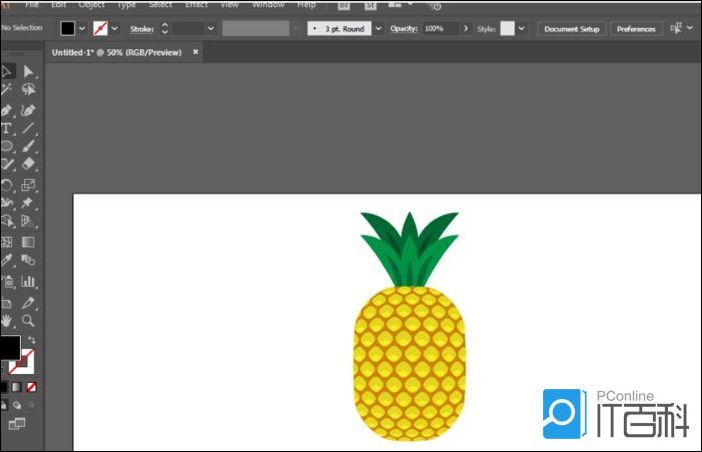Select the Direct Selection tool
Viewport: 702px width, 452px height.
click(28, 72)
